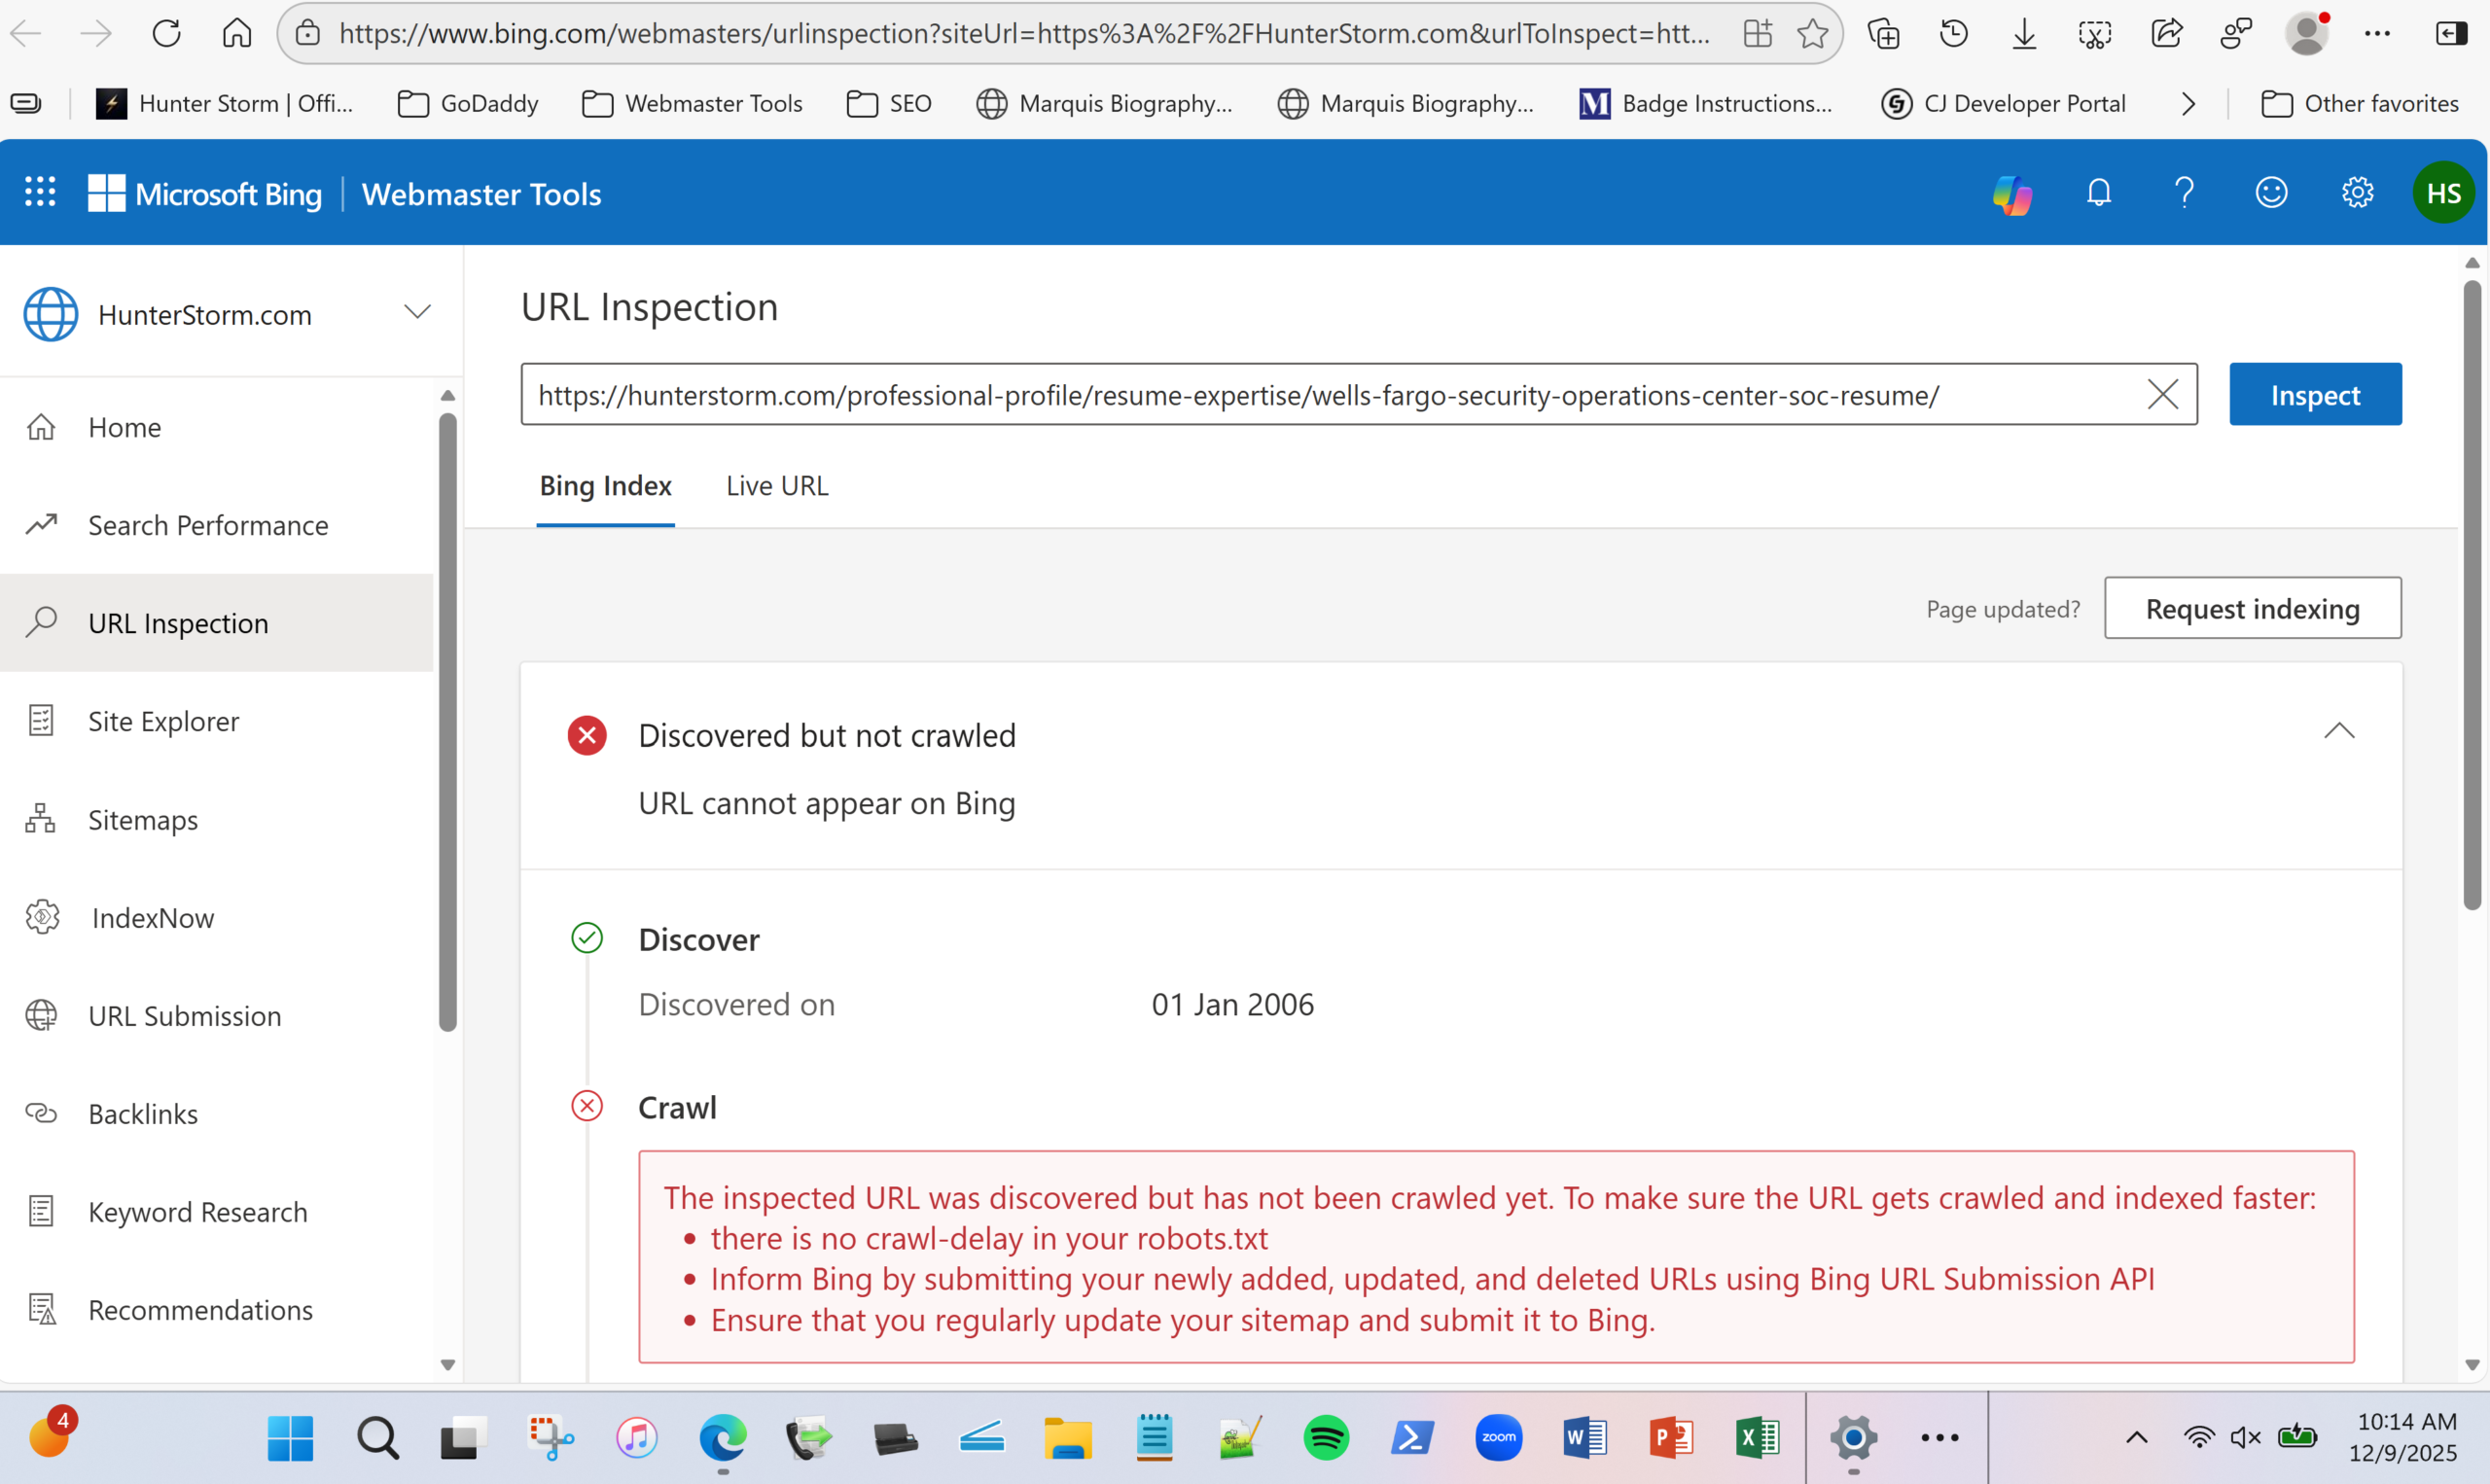Open Site Explorer from sidebar
The image size is (2490, 1484).
tap(163, 721)
